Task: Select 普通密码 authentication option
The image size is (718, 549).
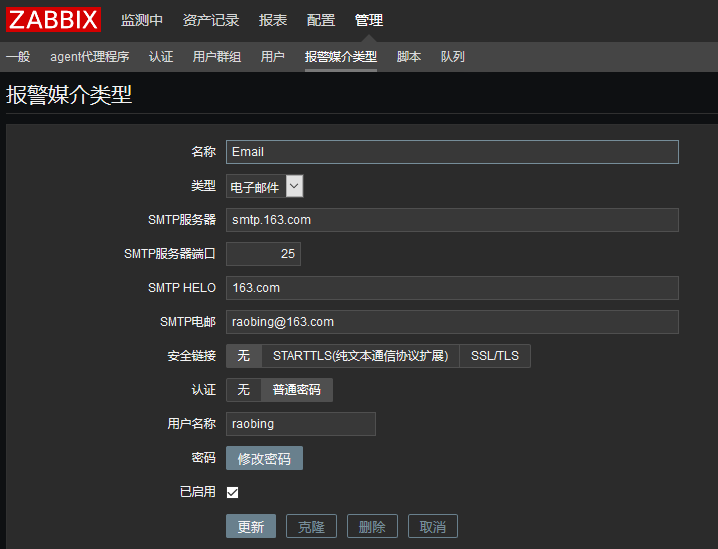Action: tap(297, 390)
